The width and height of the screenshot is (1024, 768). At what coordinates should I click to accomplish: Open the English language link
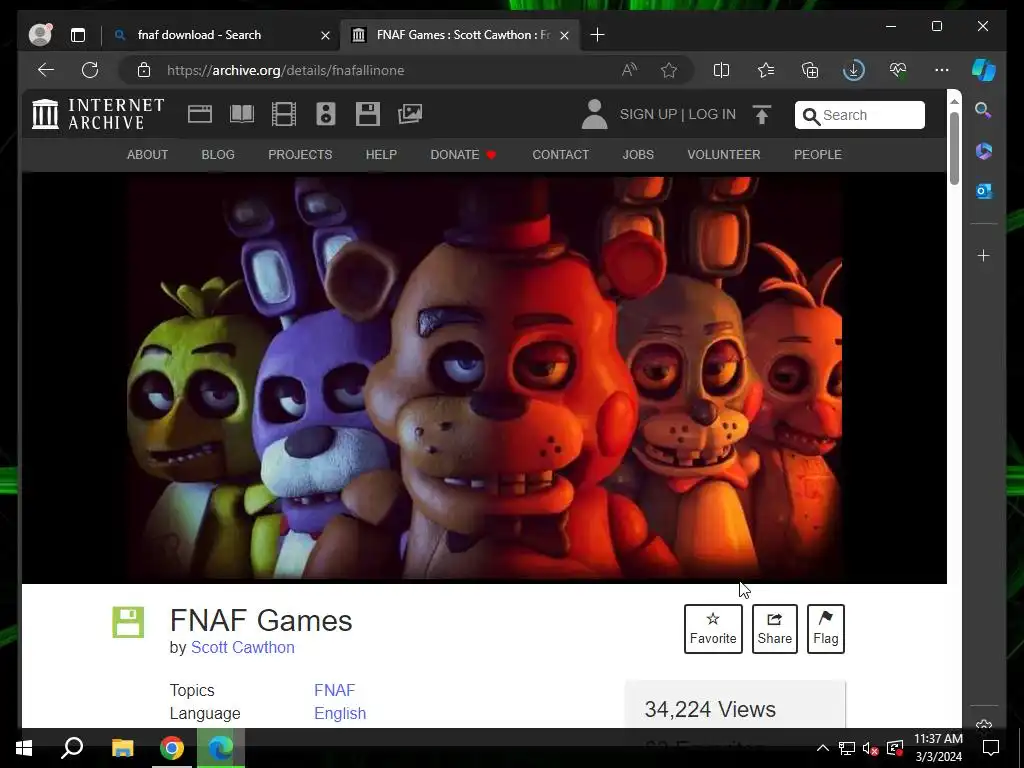point(340,713)
